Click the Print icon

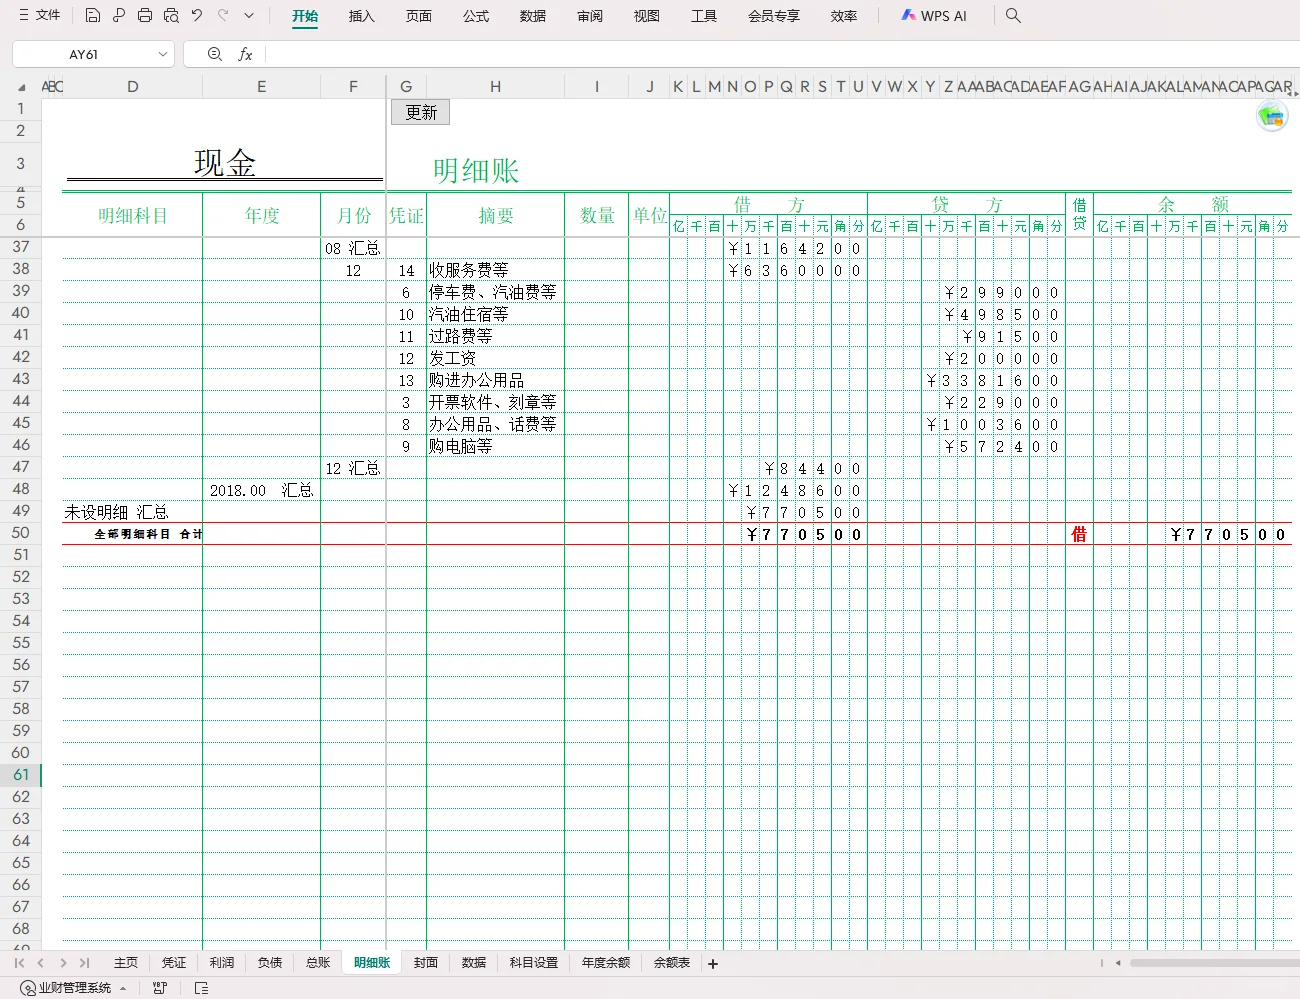(x=145, y=15)
